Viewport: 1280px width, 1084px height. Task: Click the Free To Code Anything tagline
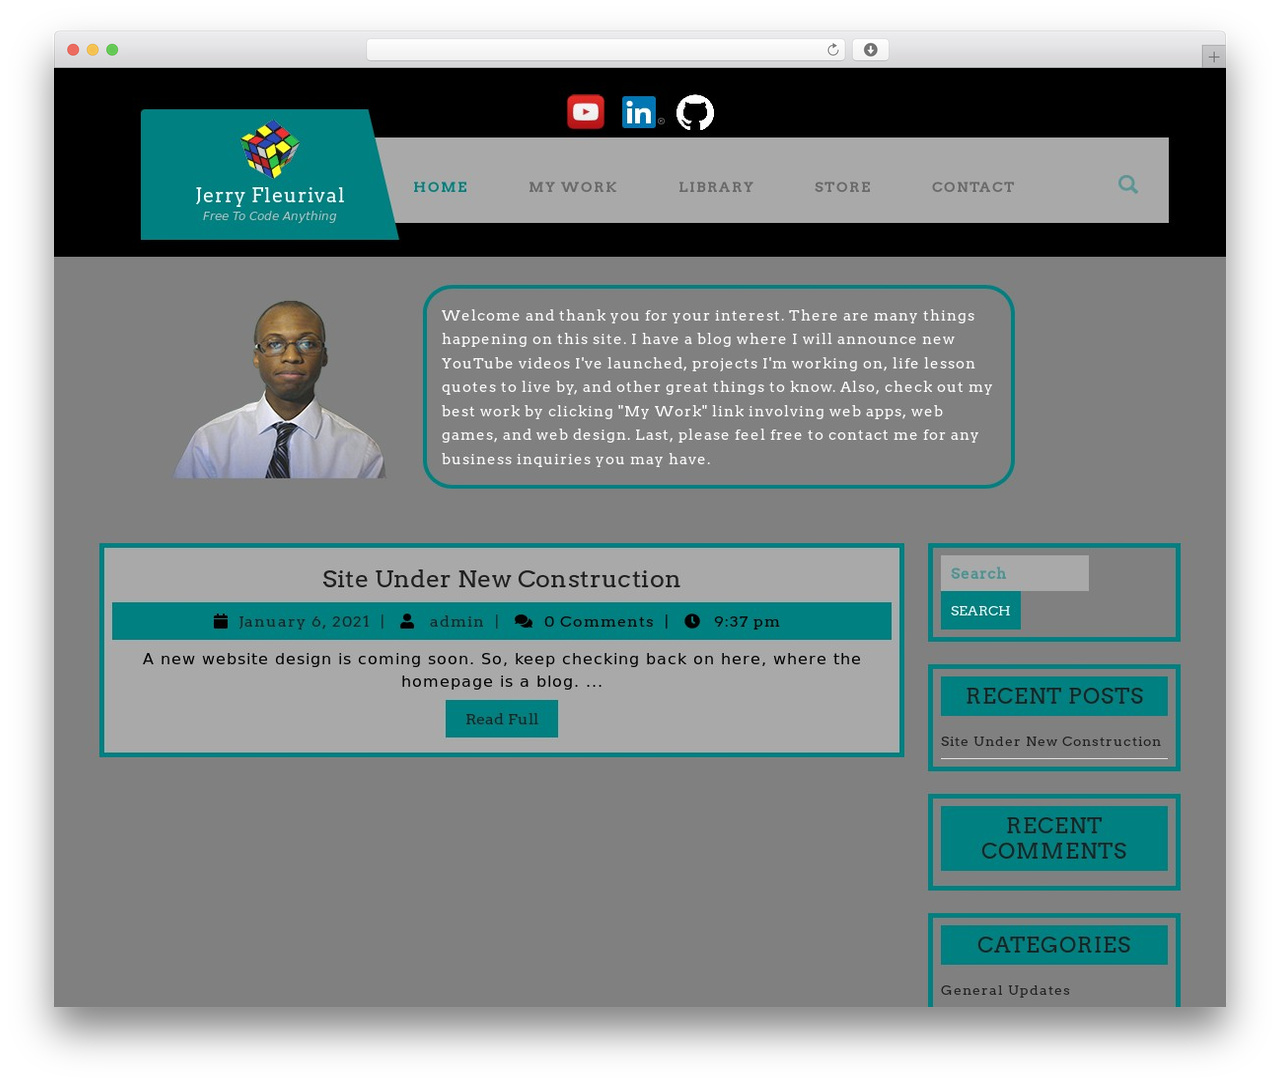270,216
